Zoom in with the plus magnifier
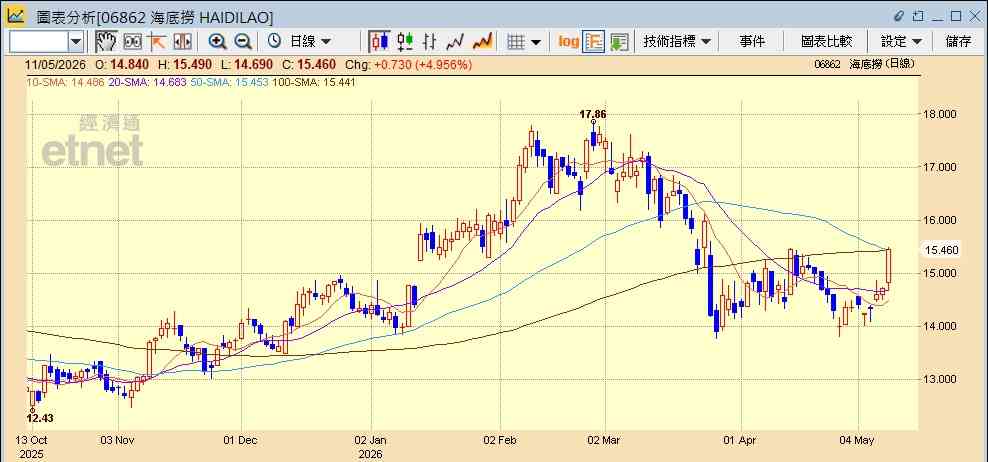988x462 pixels. [x=217, y=42]
